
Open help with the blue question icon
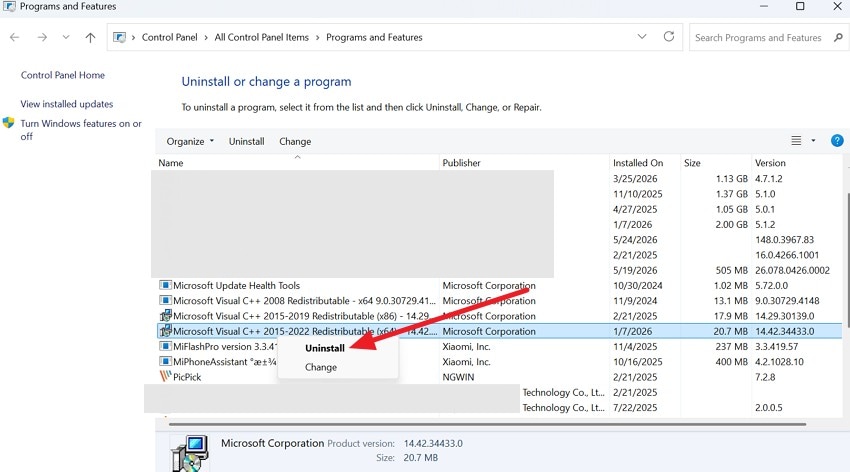click(837, 141)
